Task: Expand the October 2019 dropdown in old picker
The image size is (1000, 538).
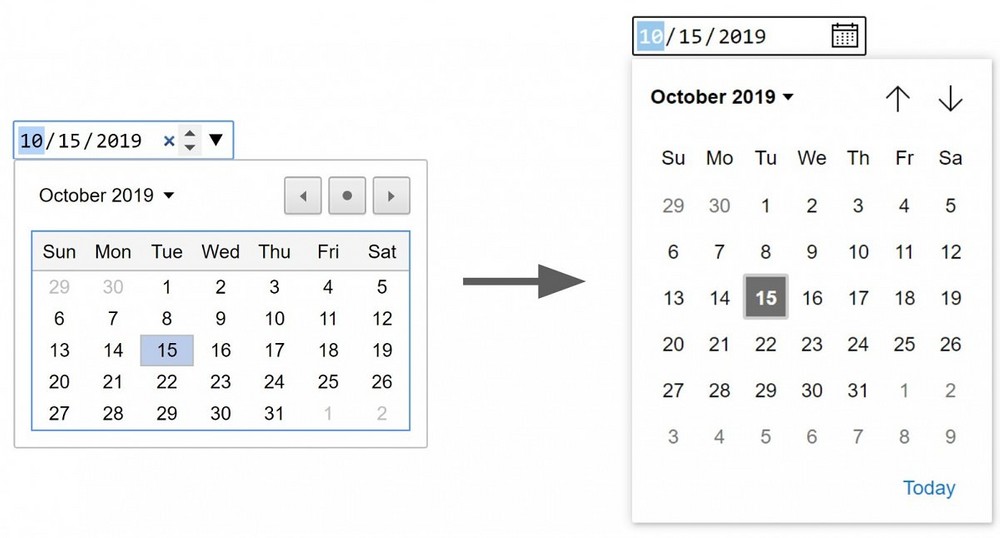Action: pyautogui.click(x=106, y=196)
